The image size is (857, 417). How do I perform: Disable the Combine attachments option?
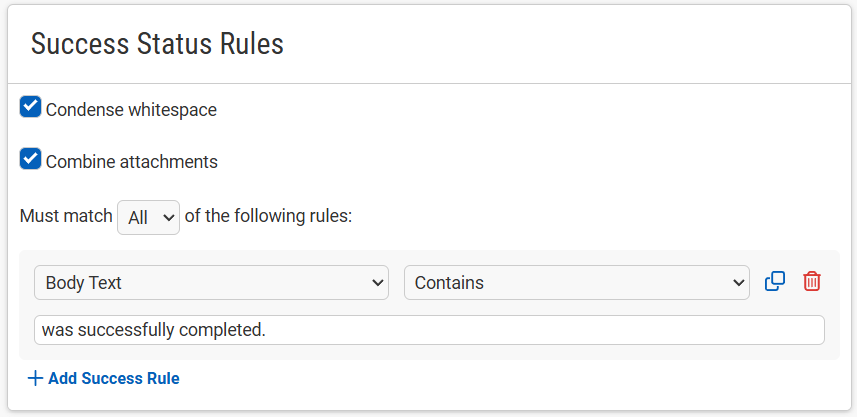tap(31, 159)
